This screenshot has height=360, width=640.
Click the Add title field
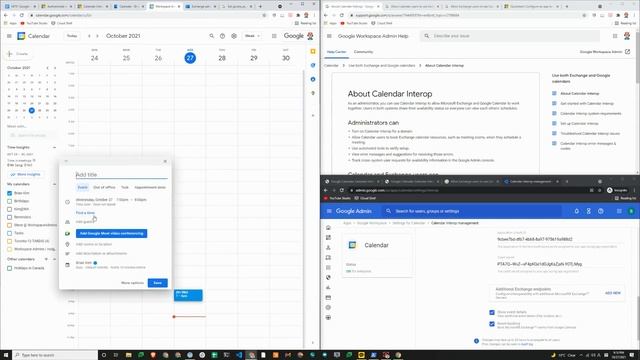pyautogui.click(x=122, y=175)
